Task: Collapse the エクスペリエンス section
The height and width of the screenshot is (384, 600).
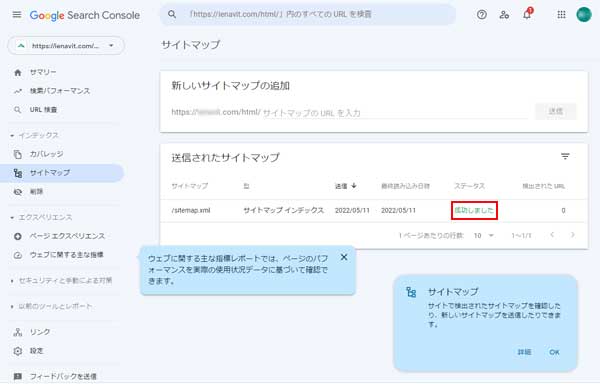Action: click(x=41, y=217)
